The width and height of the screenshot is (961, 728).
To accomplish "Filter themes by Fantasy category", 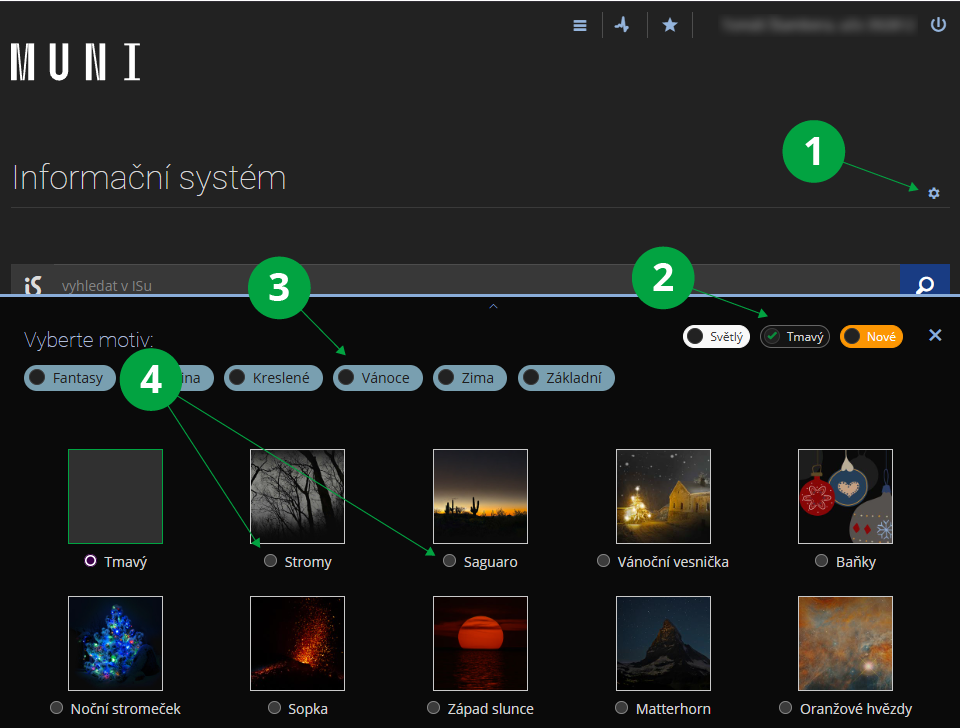I will pos(69,378).
